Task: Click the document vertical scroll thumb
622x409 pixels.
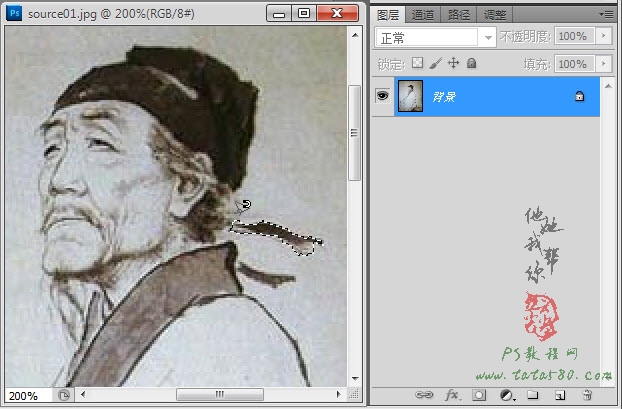Action: pos(354,132)
